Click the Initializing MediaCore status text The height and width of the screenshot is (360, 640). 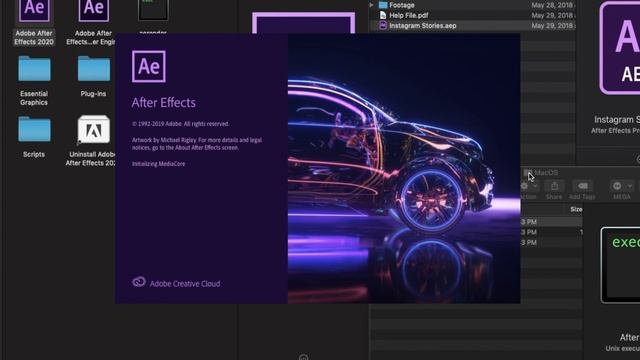[x=158, y=164]
